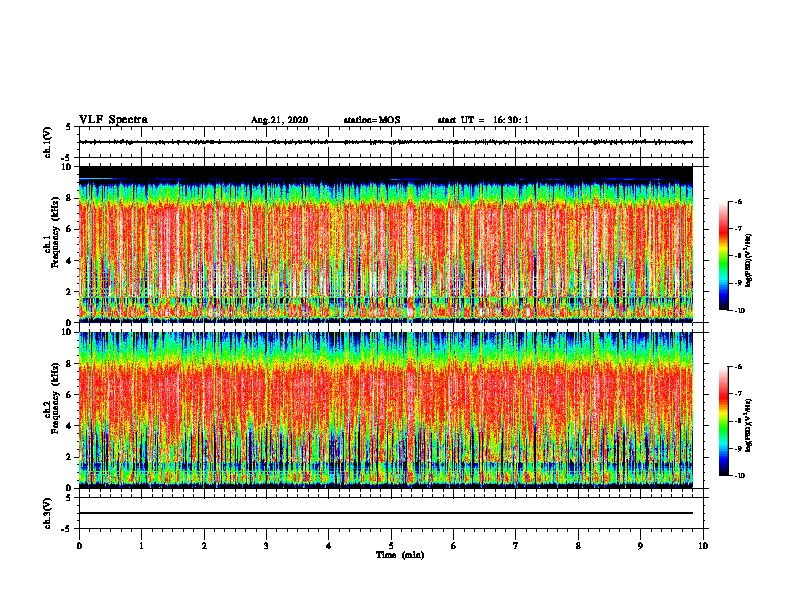Select the date text "Aug.21, 2020"
The image size is (792, 612).
tap(279, 120)
